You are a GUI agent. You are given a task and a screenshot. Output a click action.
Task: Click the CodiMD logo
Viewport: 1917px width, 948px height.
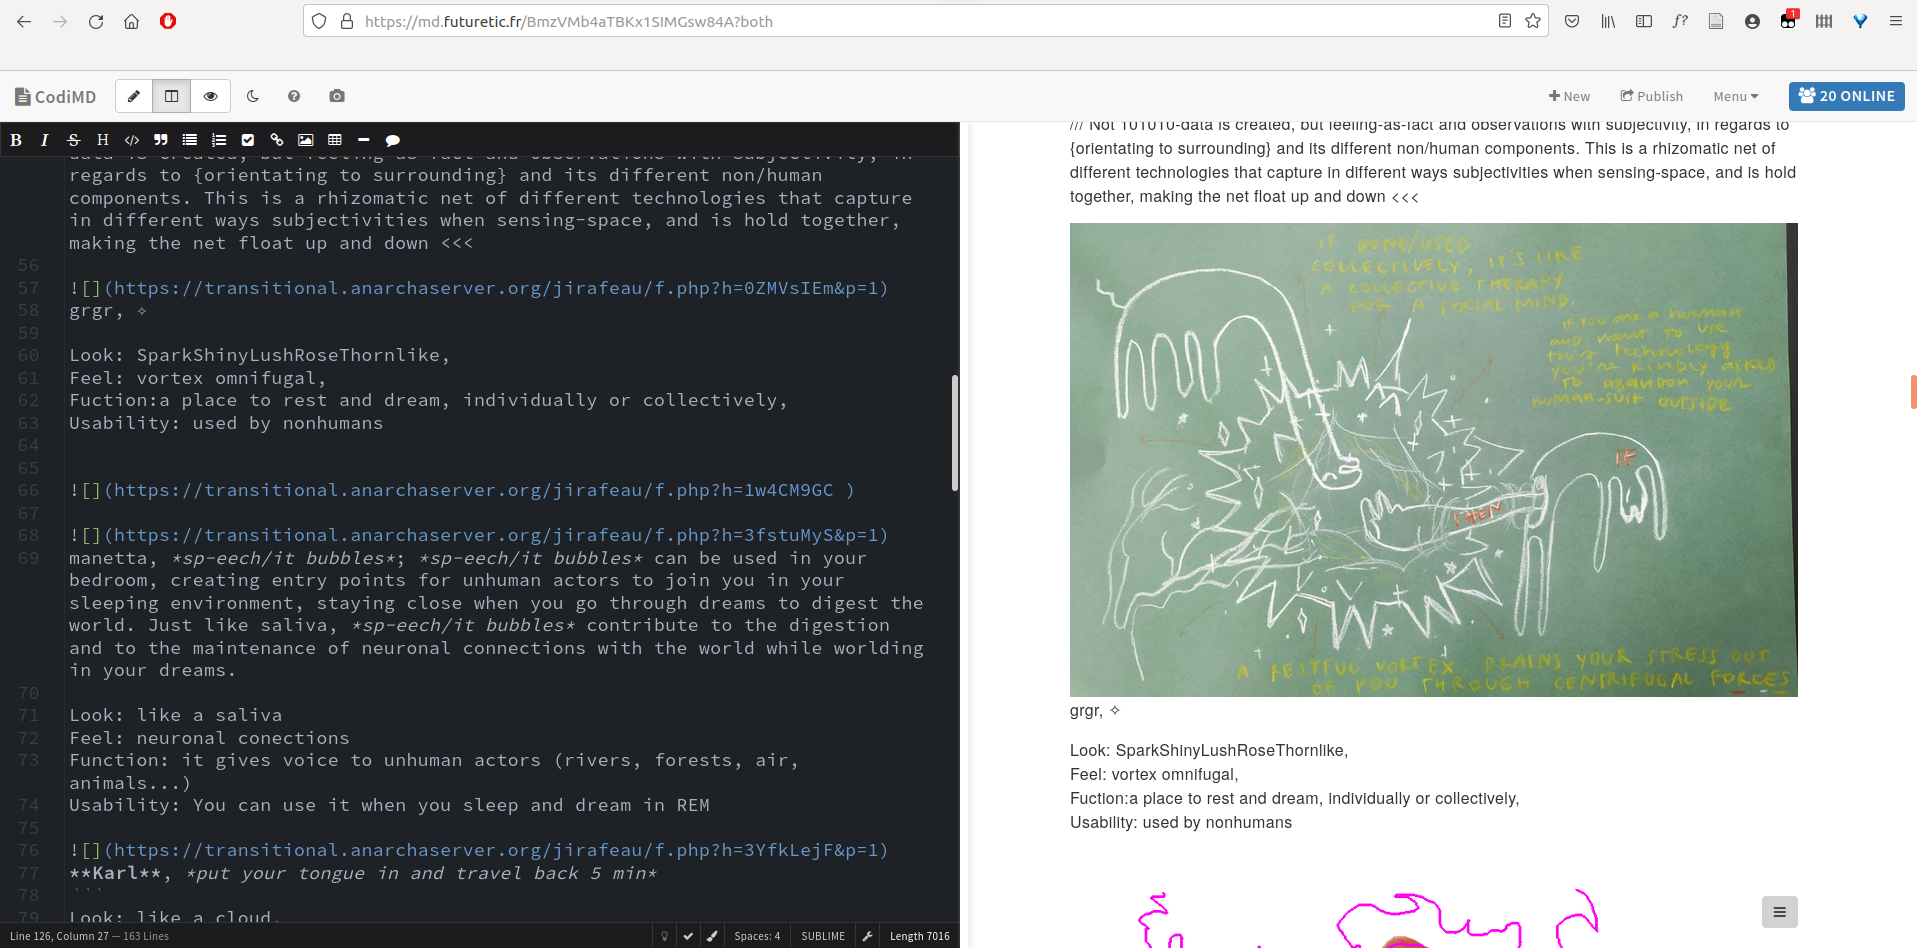coord(56,96)
